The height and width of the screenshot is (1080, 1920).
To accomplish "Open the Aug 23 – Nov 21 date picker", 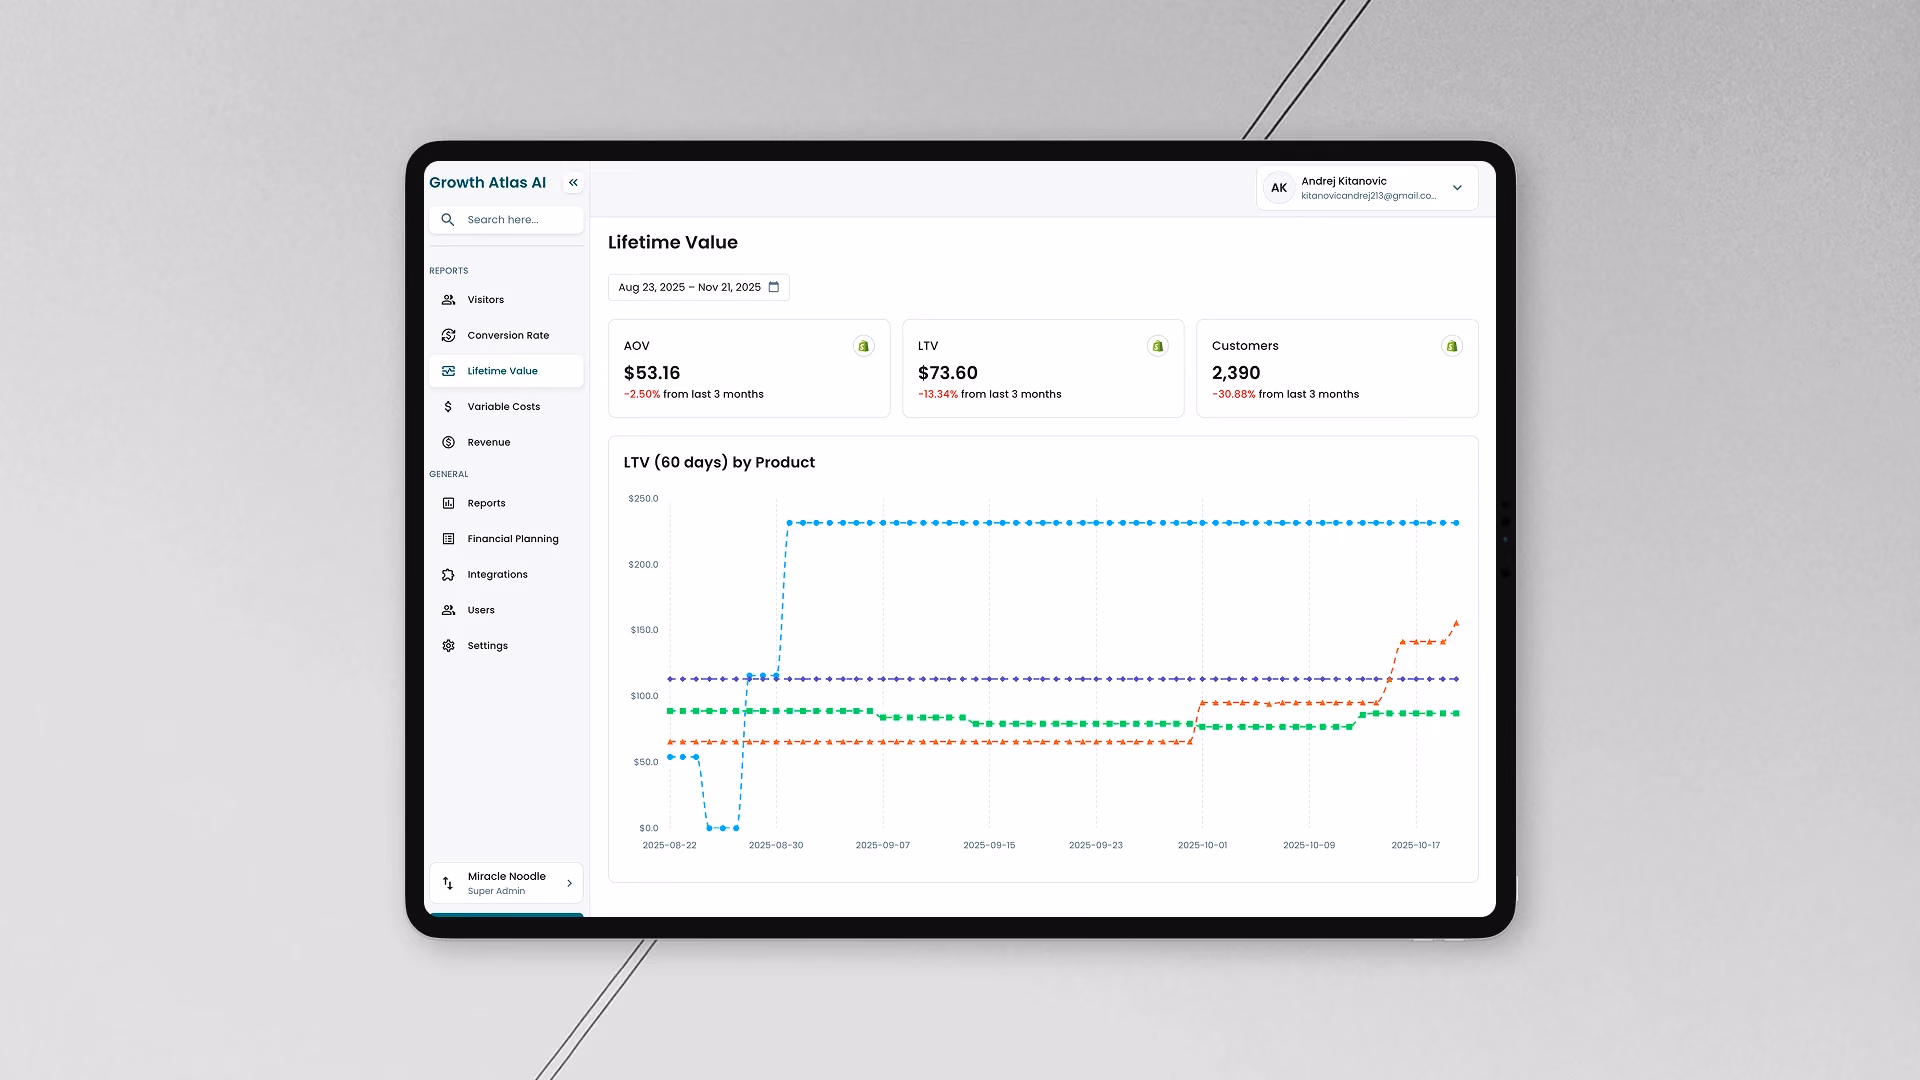I will [x=698, y=287].
